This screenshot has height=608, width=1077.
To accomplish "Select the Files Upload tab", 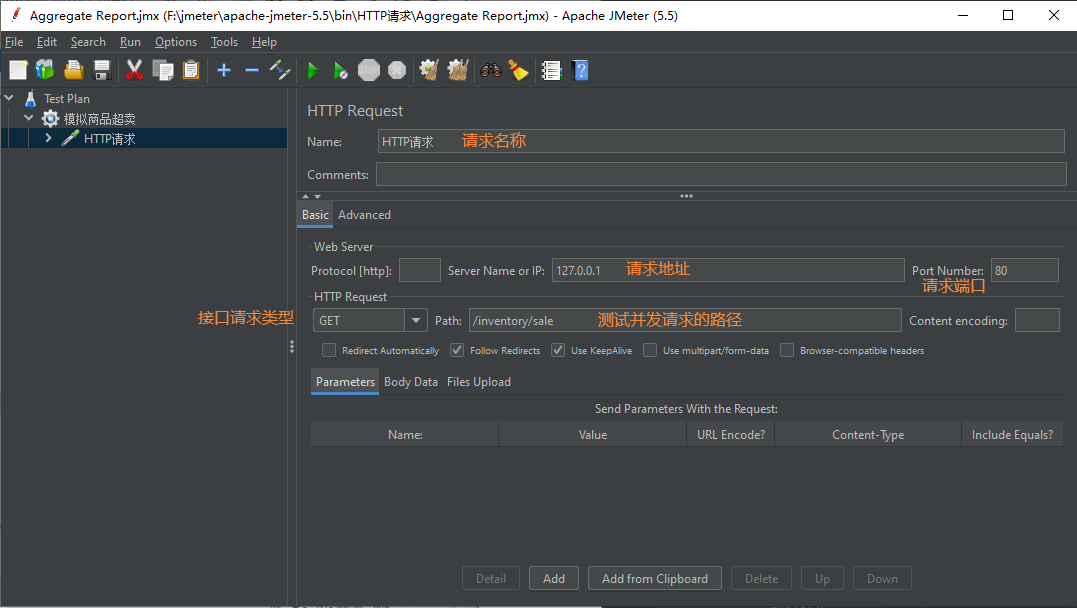I will [479, 381].
